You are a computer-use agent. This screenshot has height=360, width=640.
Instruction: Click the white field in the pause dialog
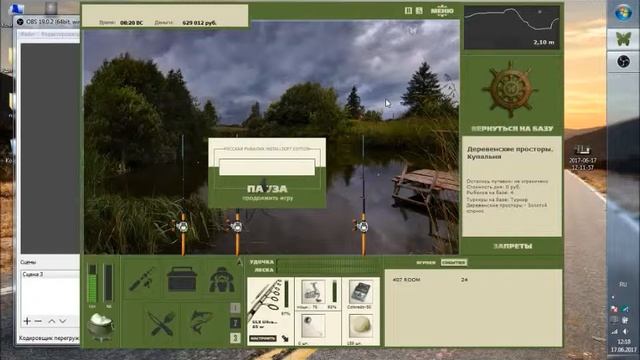click(x=267, y=167)
